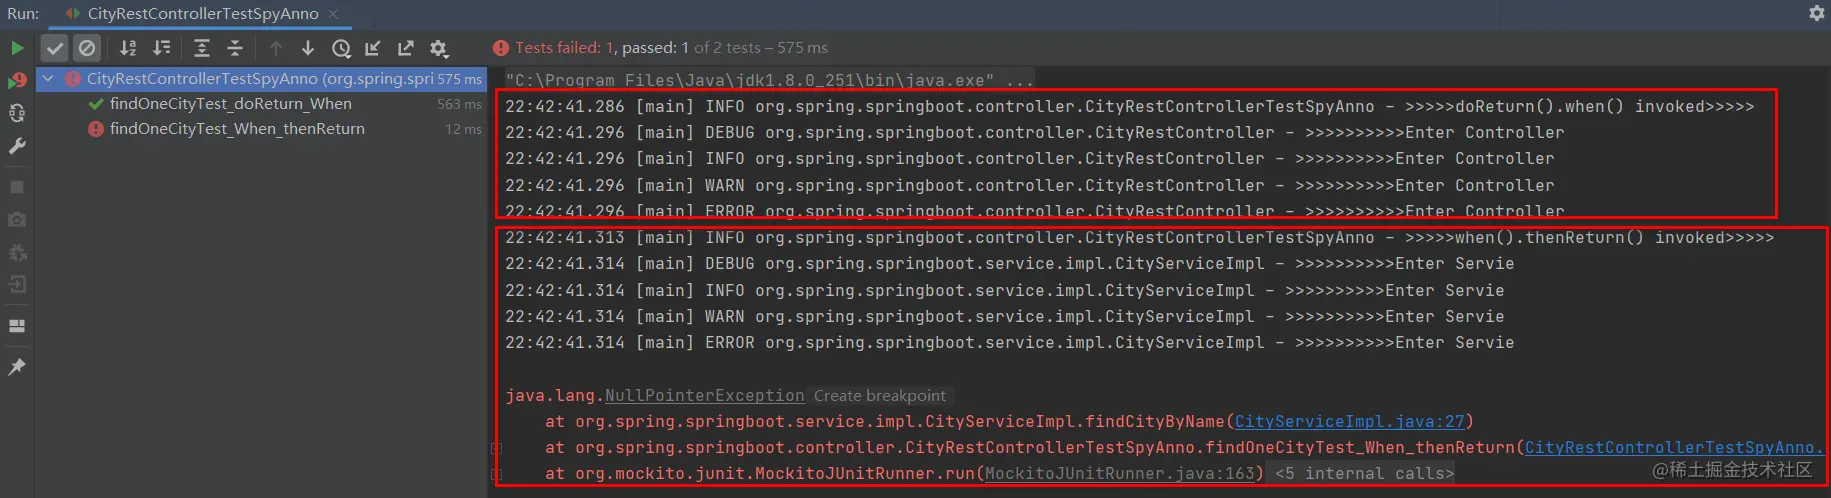Screen dimensions: 1831x498
Task: Sort tests by duration
Action: [161, 48]
